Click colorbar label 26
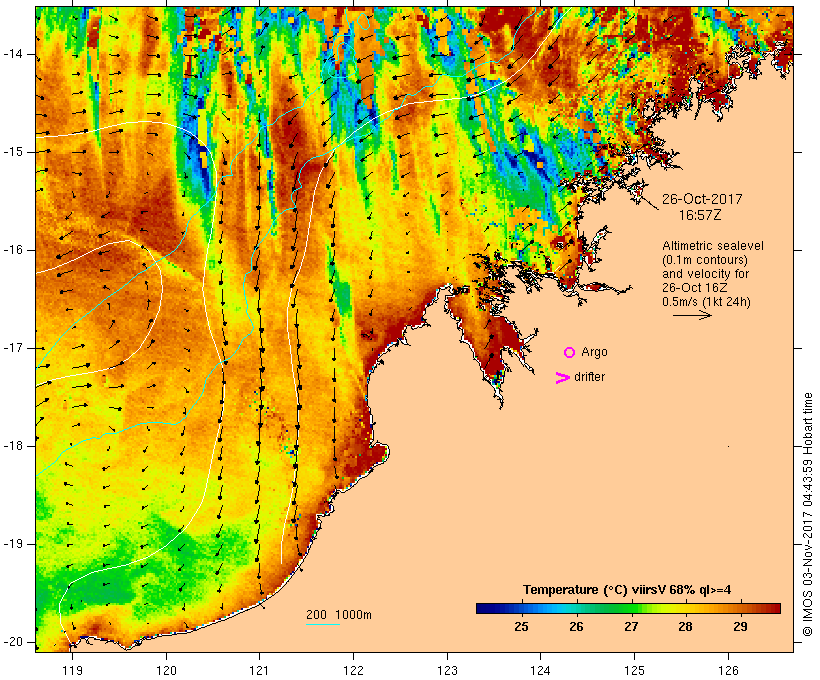 (576, 627)
